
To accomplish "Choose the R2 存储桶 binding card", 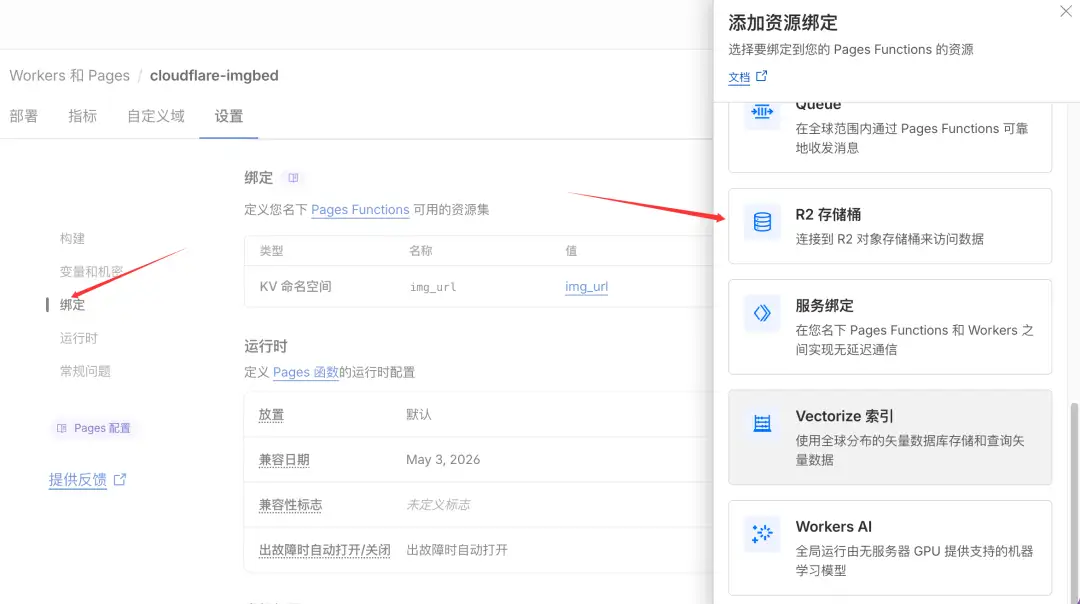I will point(890,226).
